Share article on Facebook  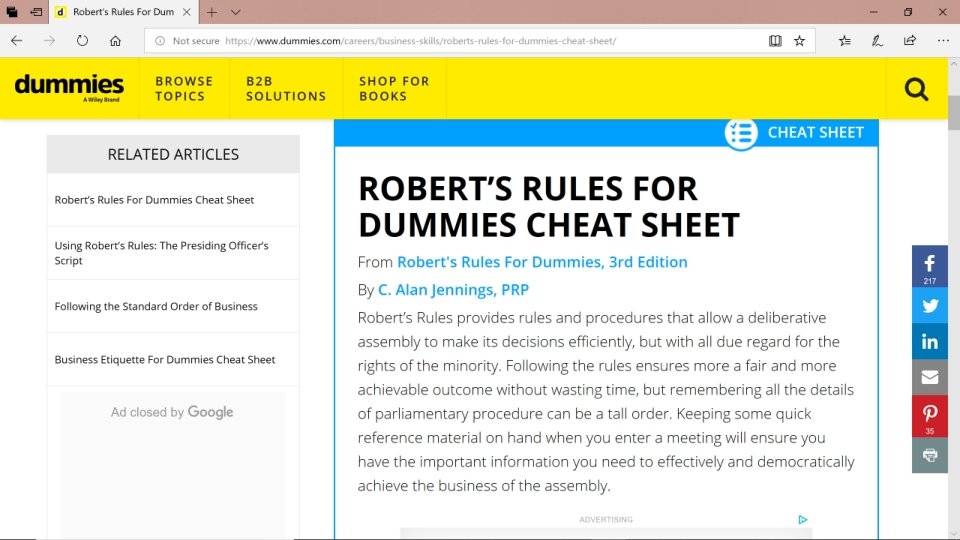929,266
